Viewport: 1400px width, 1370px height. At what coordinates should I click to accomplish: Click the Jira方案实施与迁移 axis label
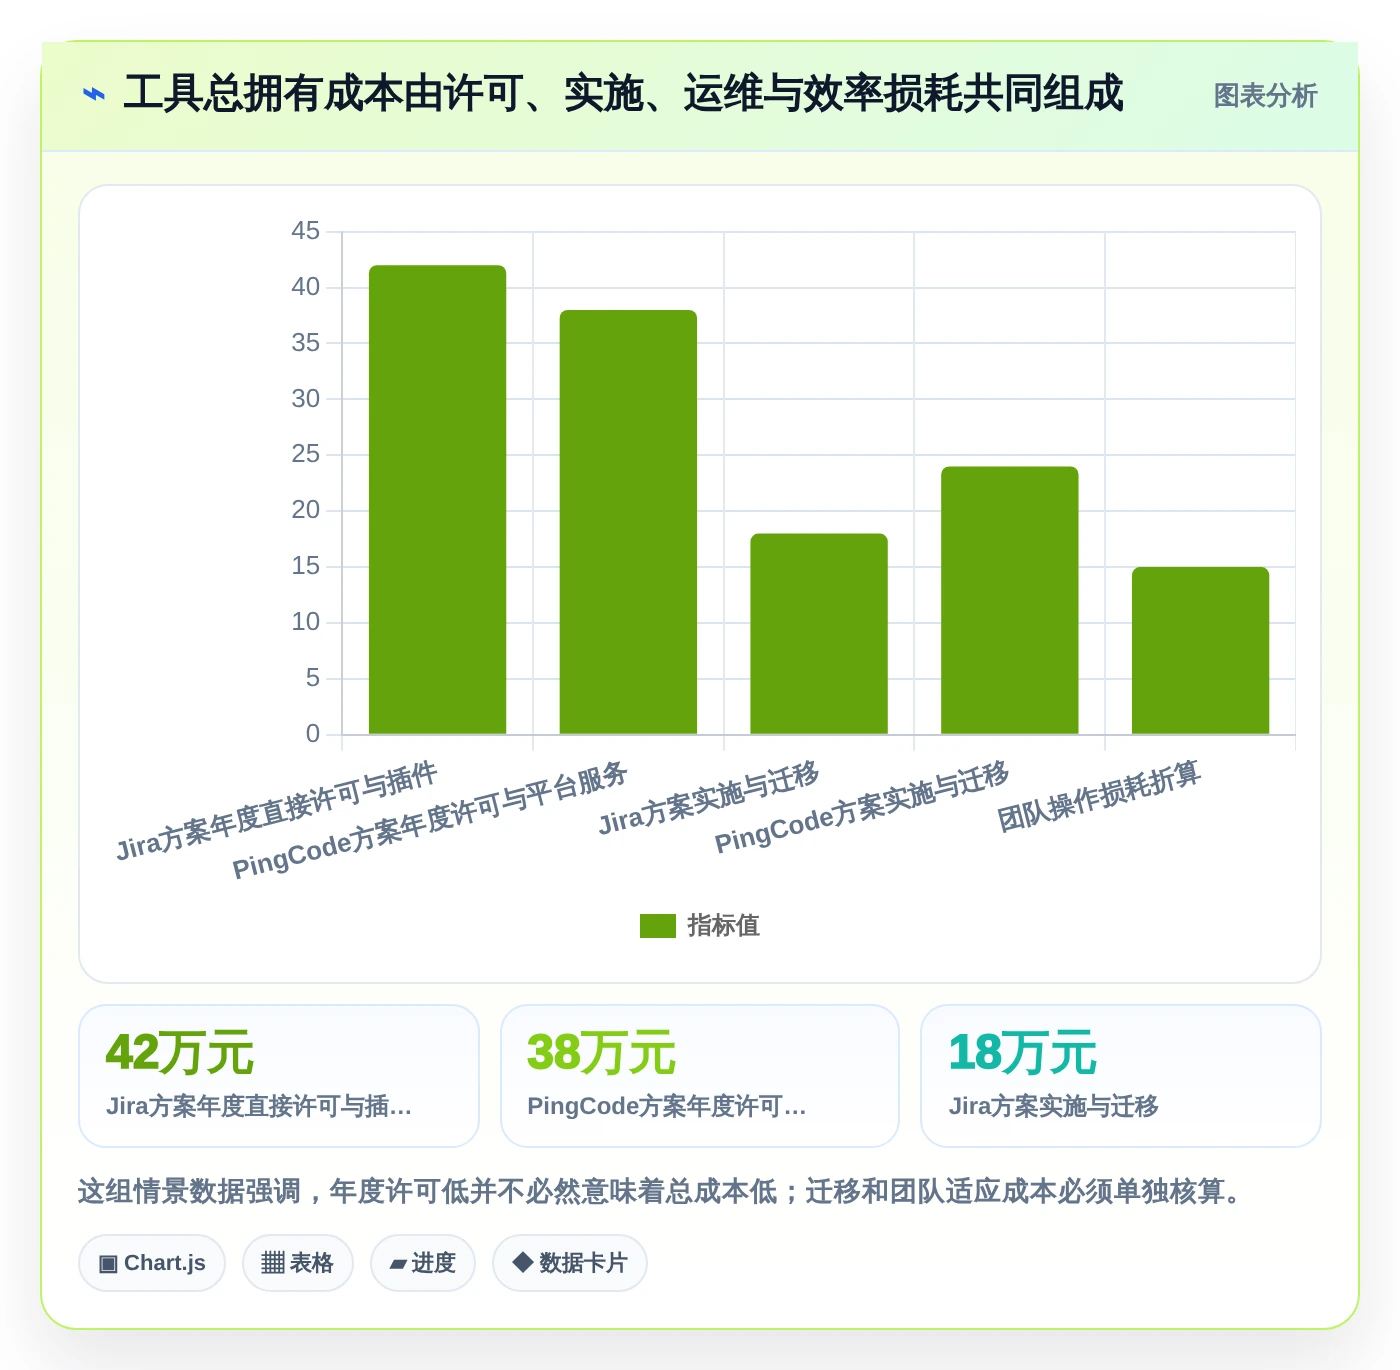709,797
